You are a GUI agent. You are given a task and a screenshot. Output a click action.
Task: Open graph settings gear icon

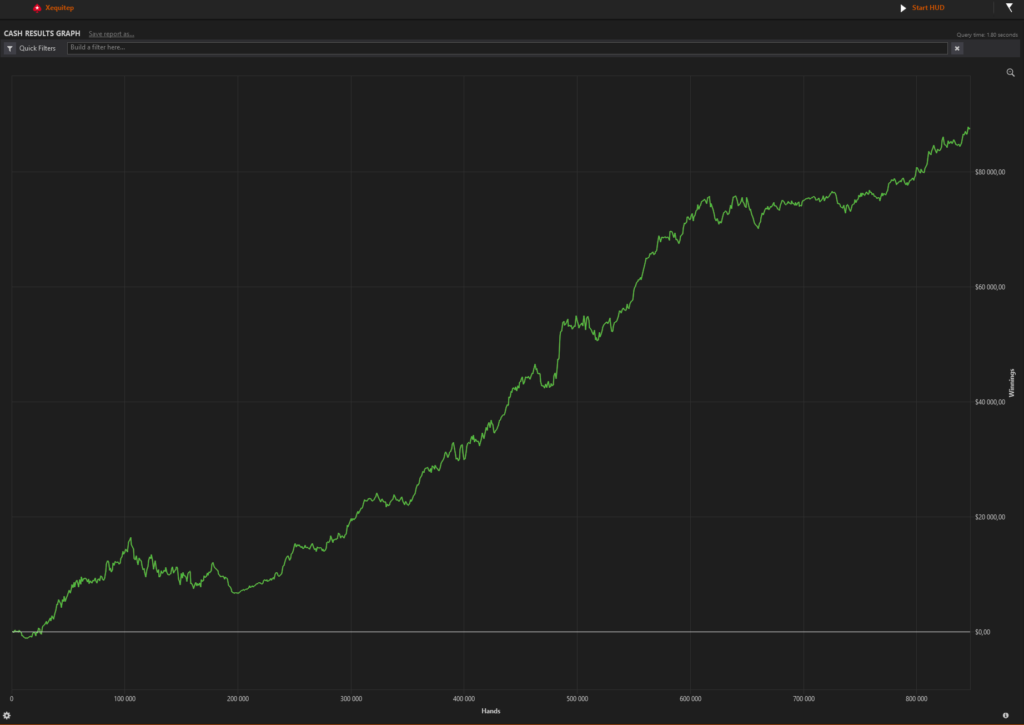7,715
